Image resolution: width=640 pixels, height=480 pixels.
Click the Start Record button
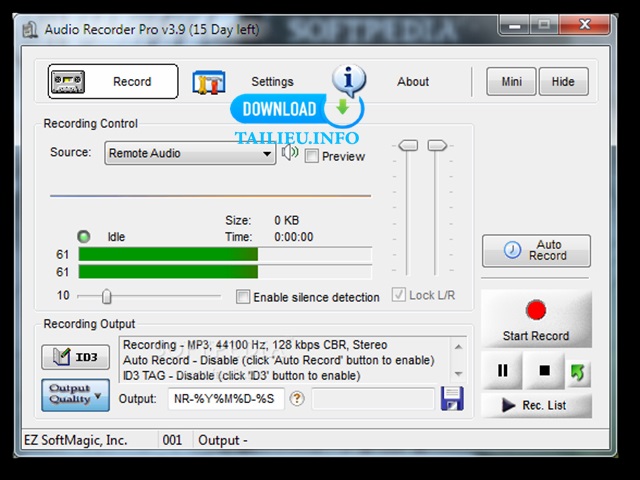click(536, 319)
